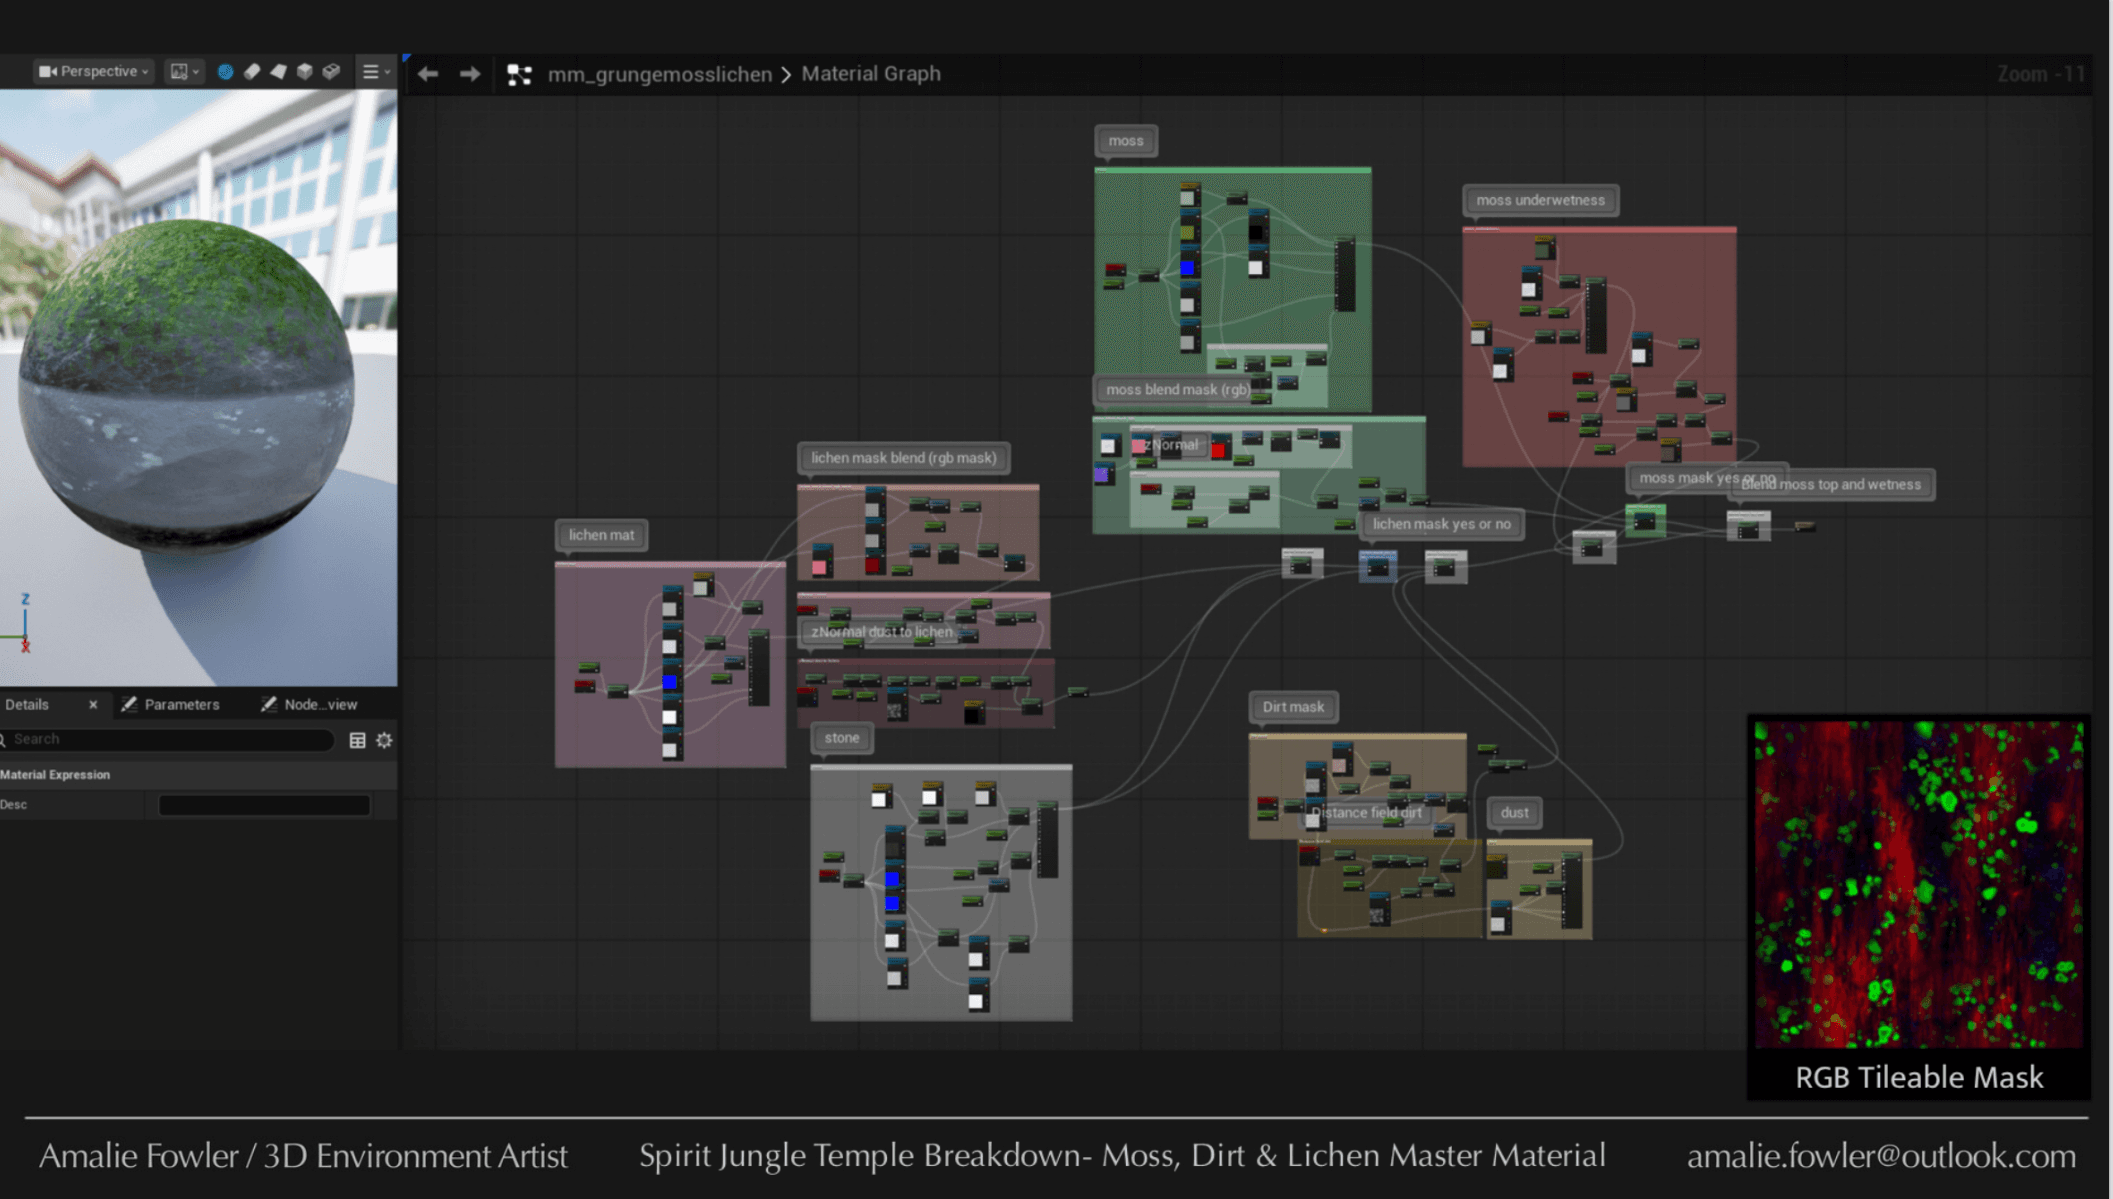Click the graph hierarchy icon in breadcrumb

pyautogui.click(x=519, y=74)
